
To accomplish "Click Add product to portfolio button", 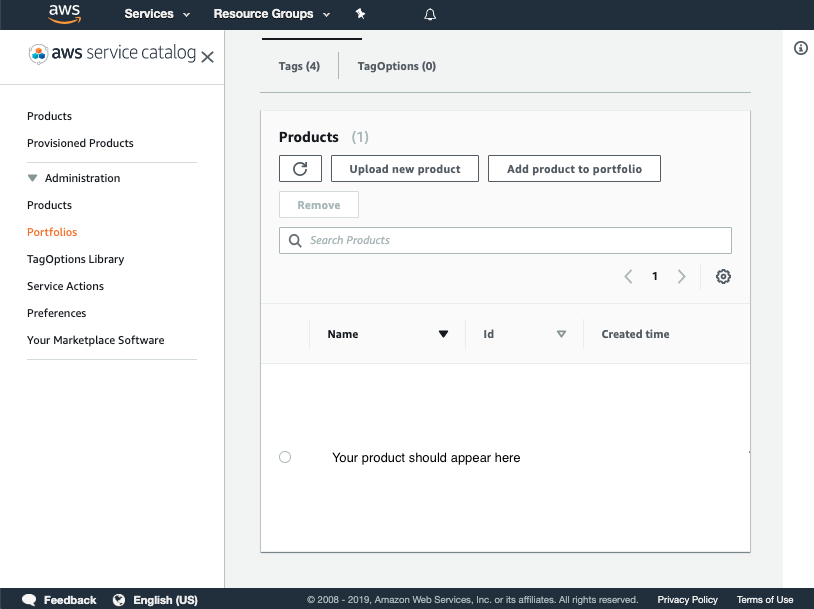I will 574,169.
